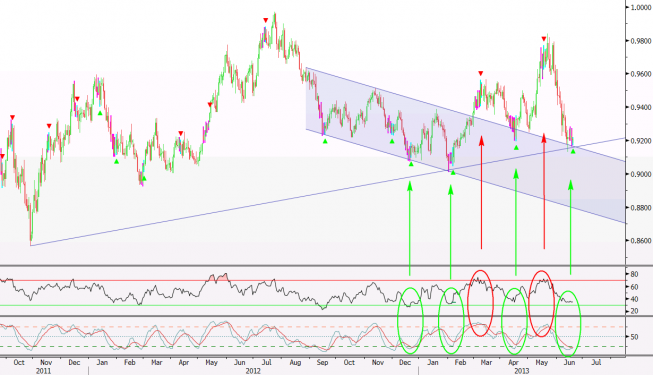Select the 0.9400 price level label

(x=641, y=108)
